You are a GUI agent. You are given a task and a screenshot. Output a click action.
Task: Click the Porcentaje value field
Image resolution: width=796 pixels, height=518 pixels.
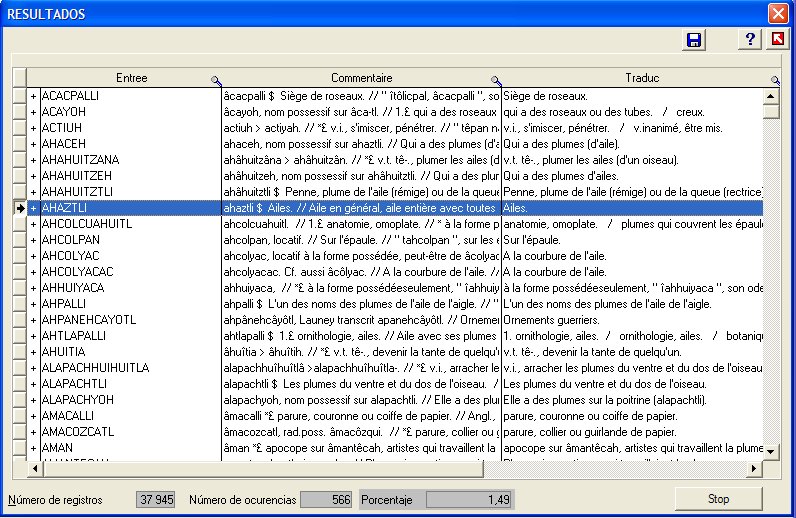(x=468, y=499)
